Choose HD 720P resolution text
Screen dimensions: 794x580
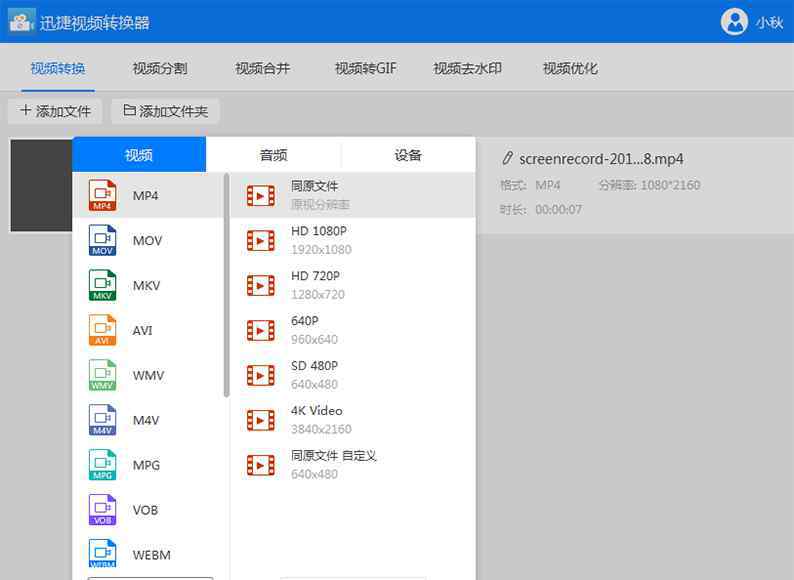[x=315, y=276]
